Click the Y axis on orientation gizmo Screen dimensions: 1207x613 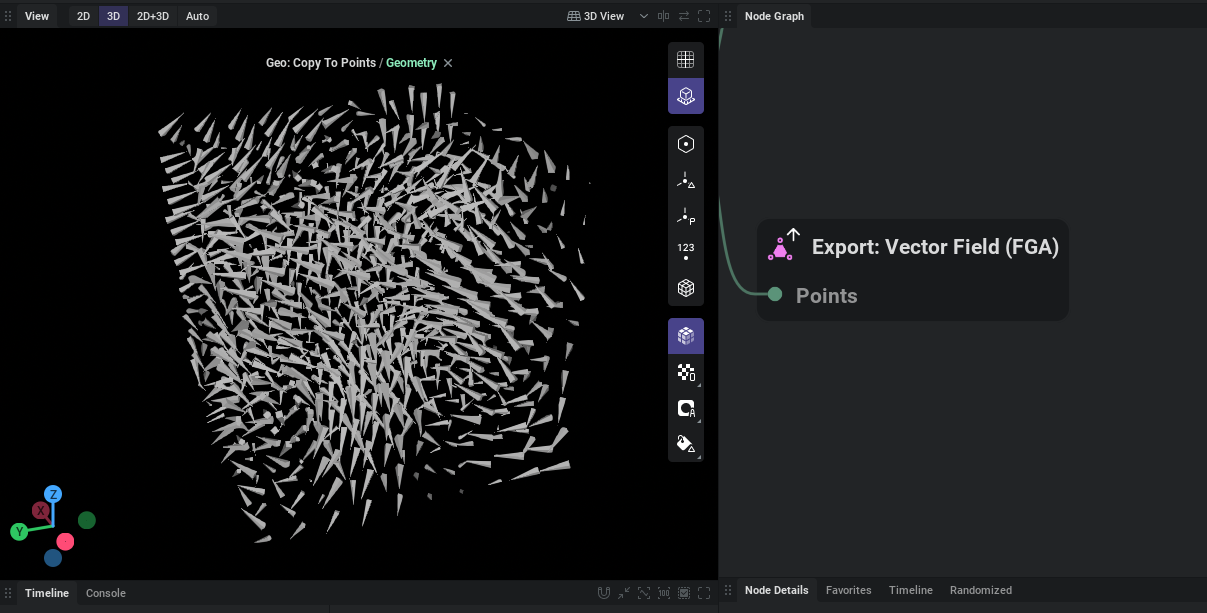tap(19, 532)
